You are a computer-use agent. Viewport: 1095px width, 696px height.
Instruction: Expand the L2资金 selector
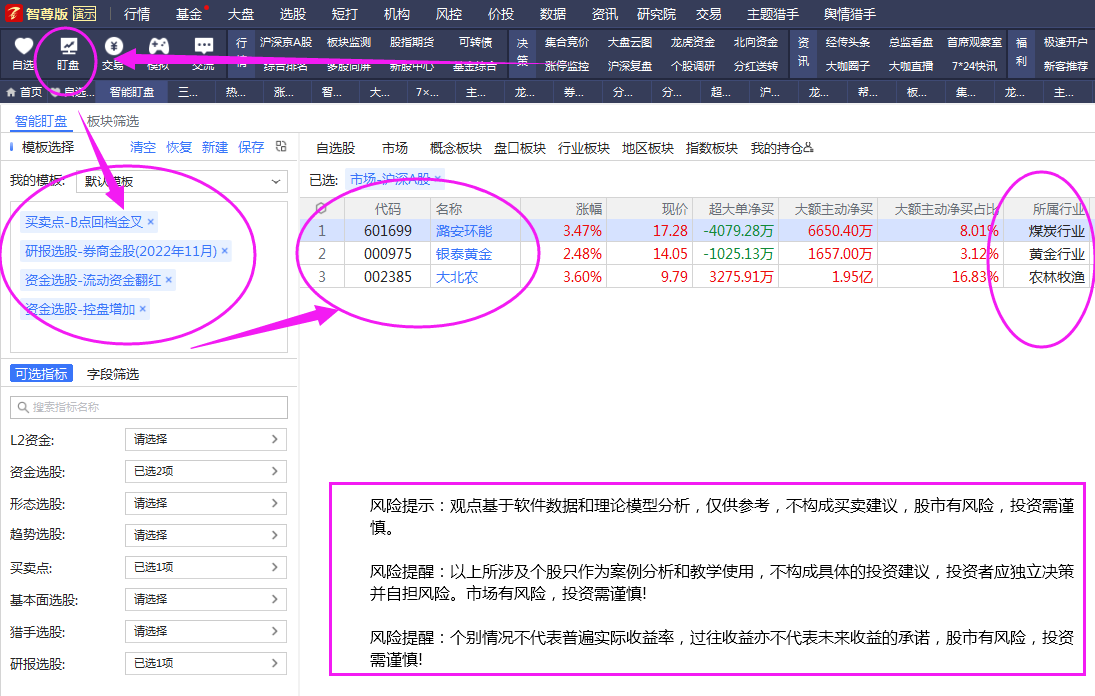click(206, 439)
